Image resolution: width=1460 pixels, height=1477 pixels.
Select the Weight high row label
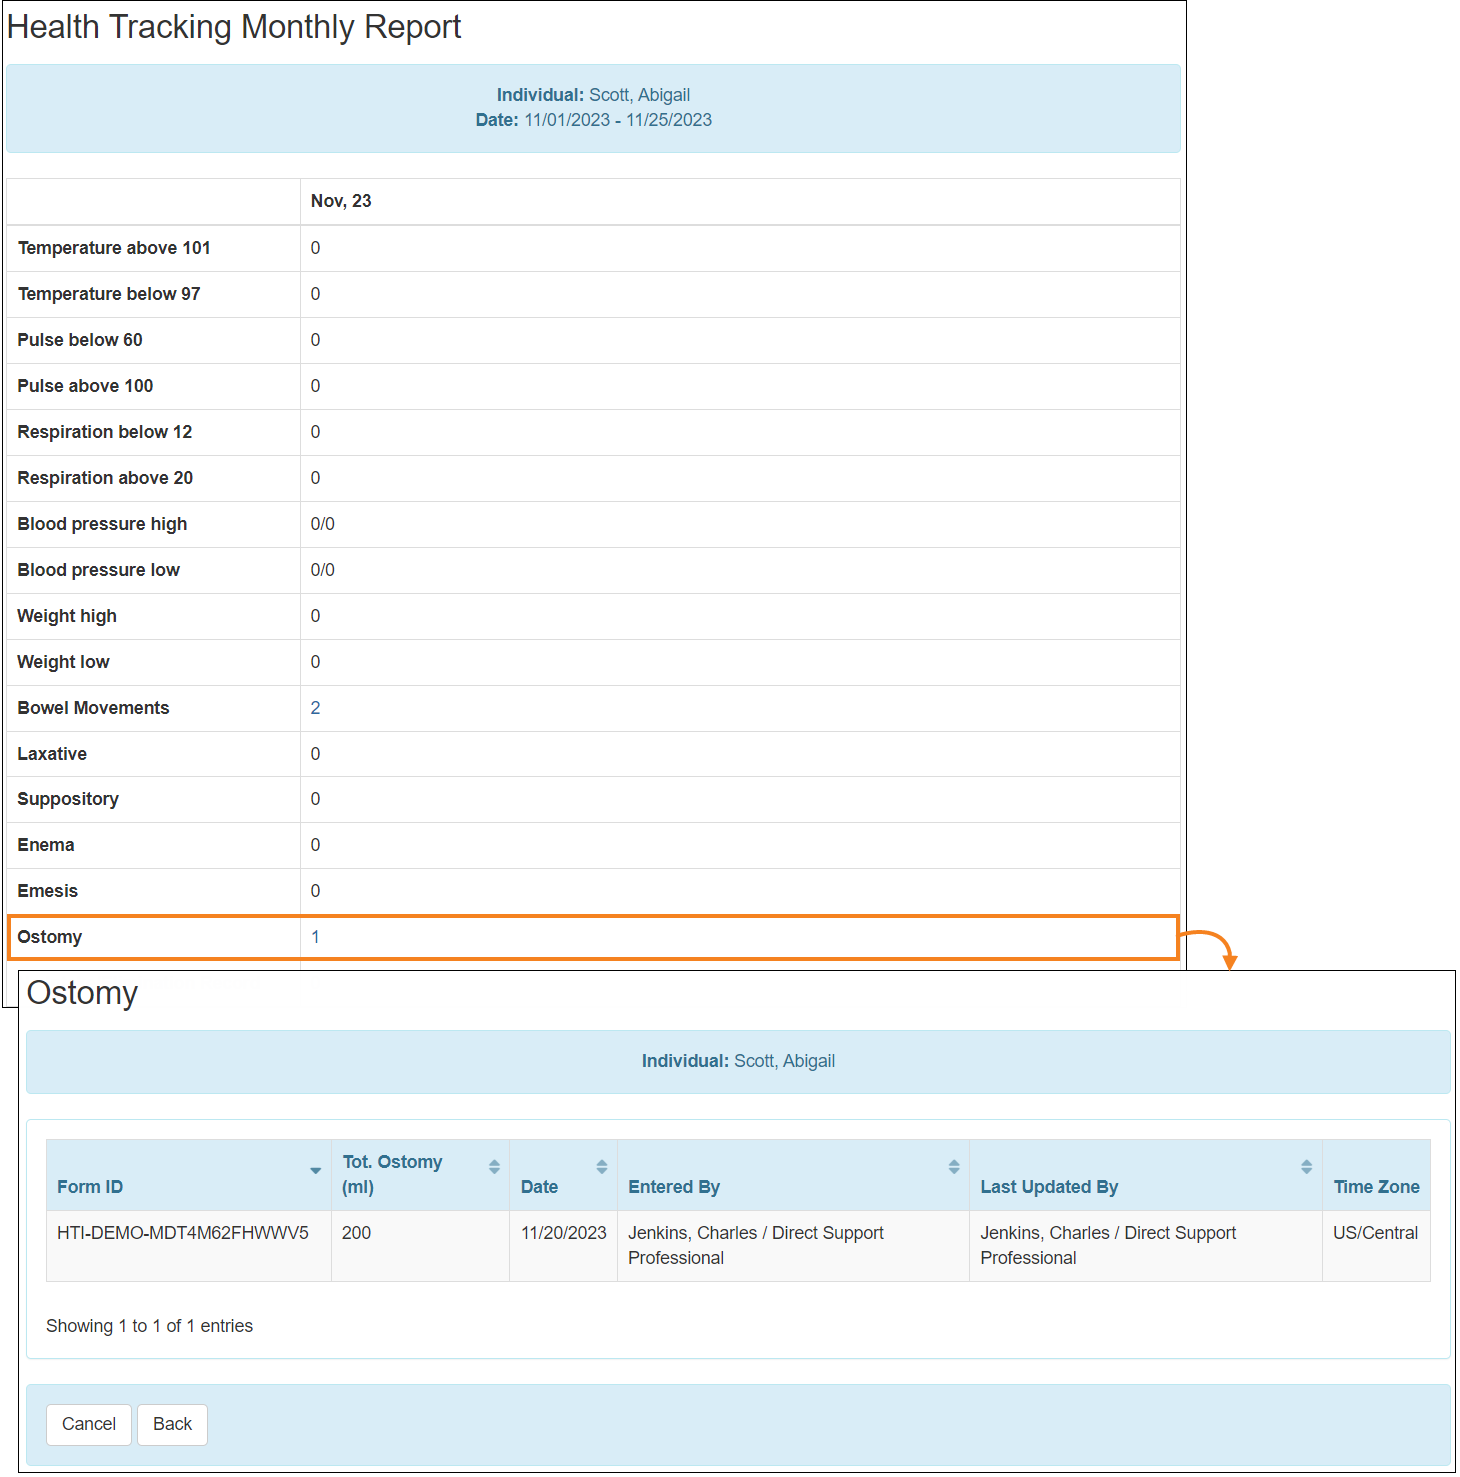coord(67,616)
